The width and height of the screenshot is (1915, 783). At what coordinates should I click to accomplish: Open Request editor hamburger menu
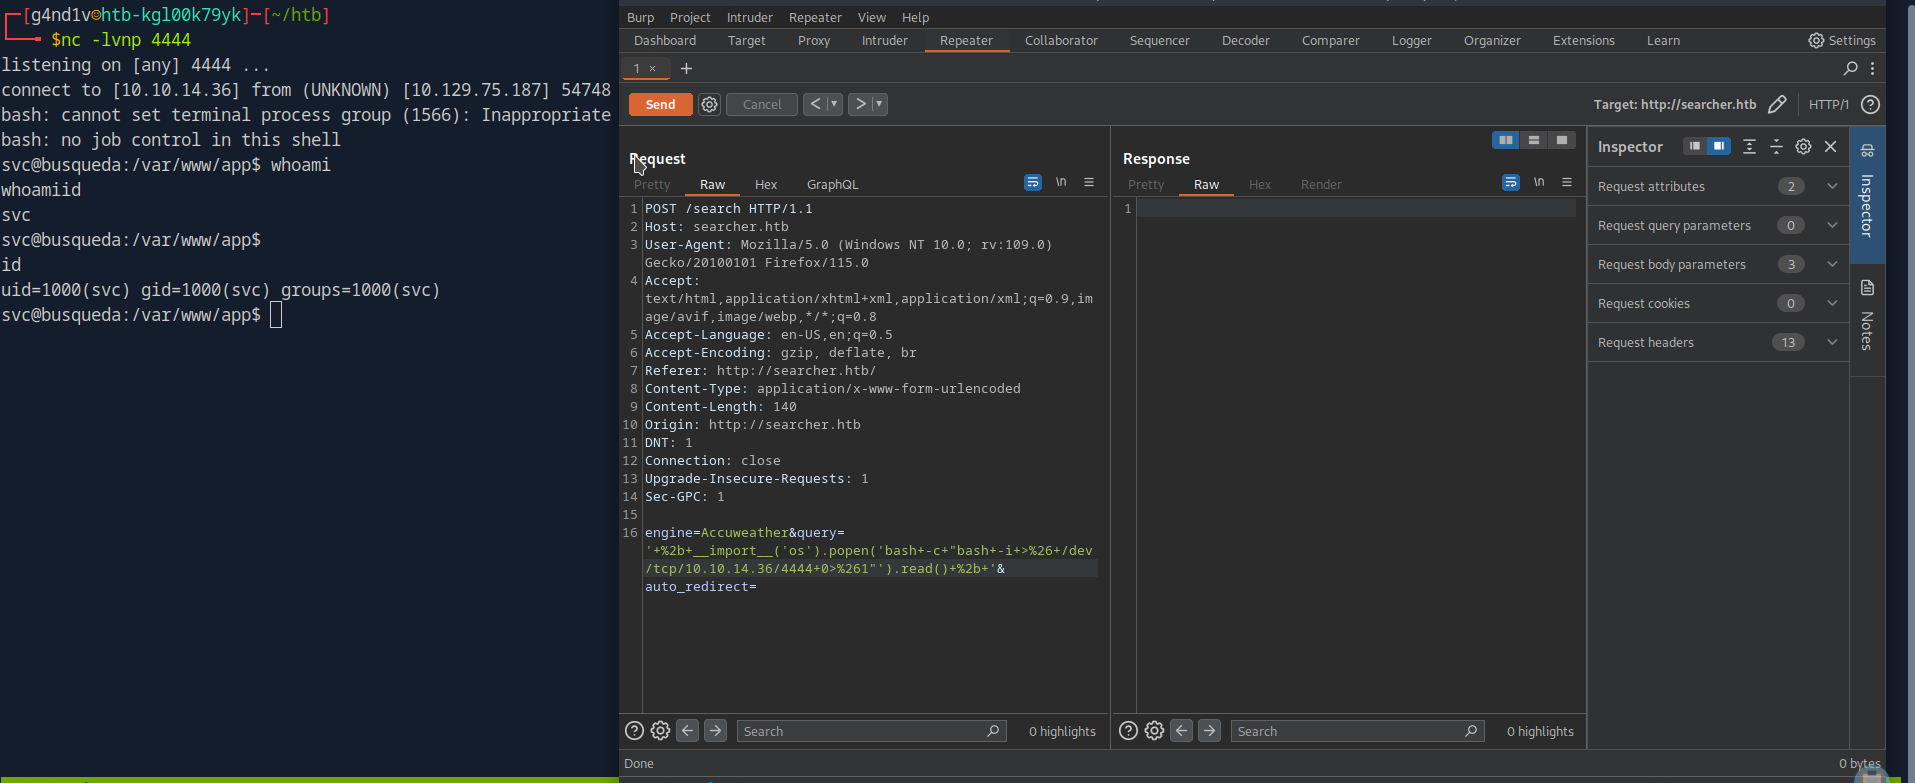pos(1089,182)
